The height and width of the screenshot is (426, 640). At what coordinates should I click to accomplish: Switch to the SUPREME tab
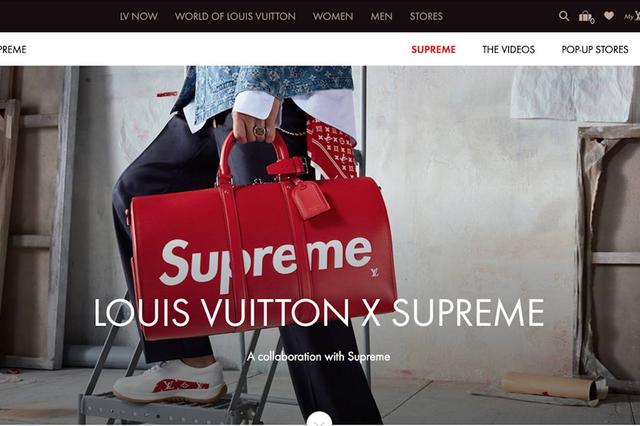(433, 49)
